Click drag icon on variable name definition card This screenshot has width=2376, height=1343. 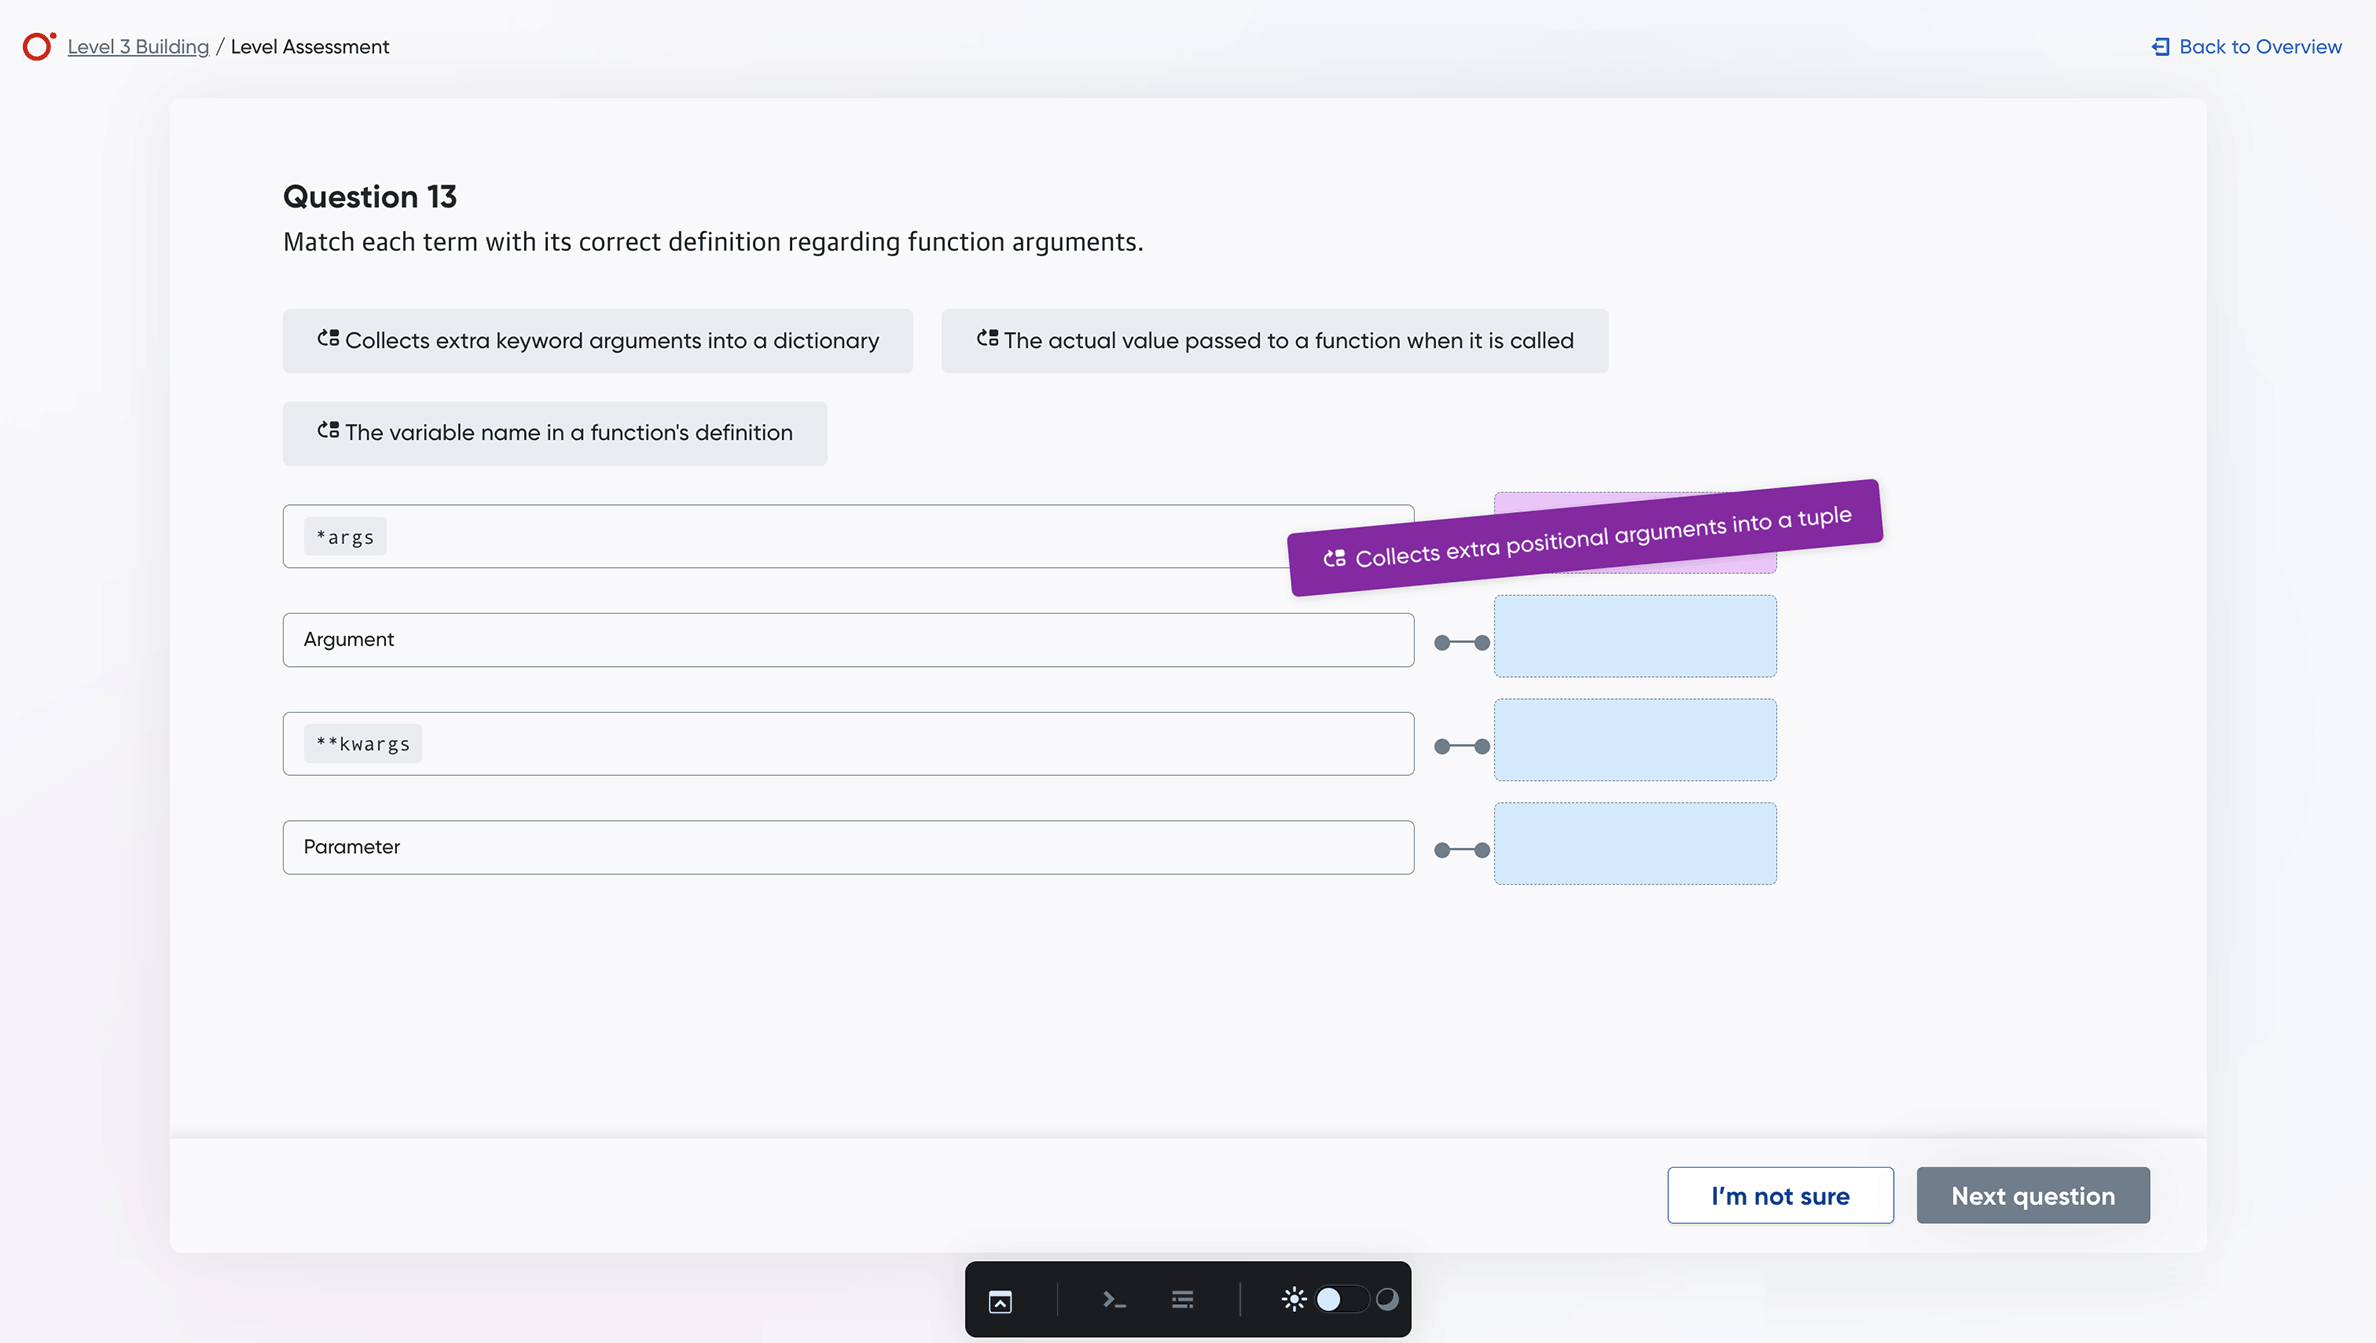point(328,431)
